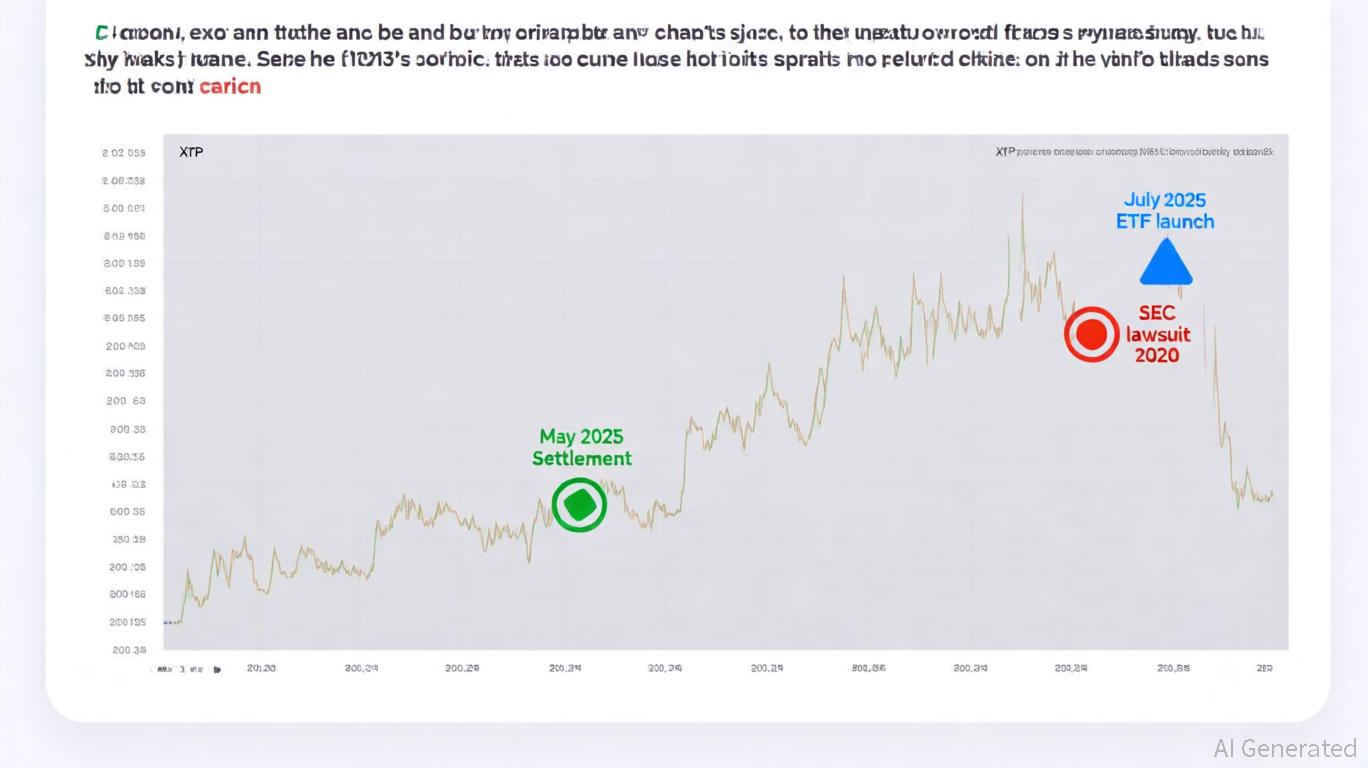Open the red highlighted word in the caption

tap(230, 86)
